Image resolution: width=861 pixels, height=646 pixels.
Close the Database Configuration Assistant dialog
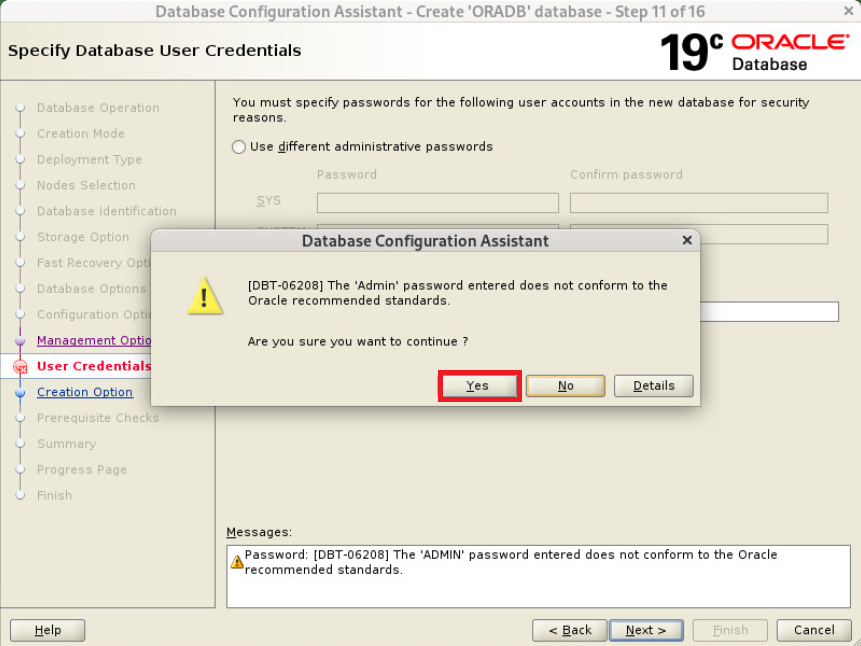coord(686,240)
